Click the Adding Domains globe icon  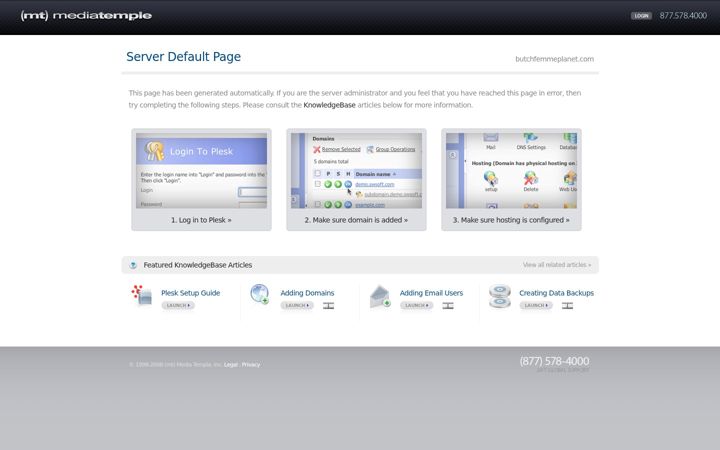pyautogui.click(x=260, y=294)
